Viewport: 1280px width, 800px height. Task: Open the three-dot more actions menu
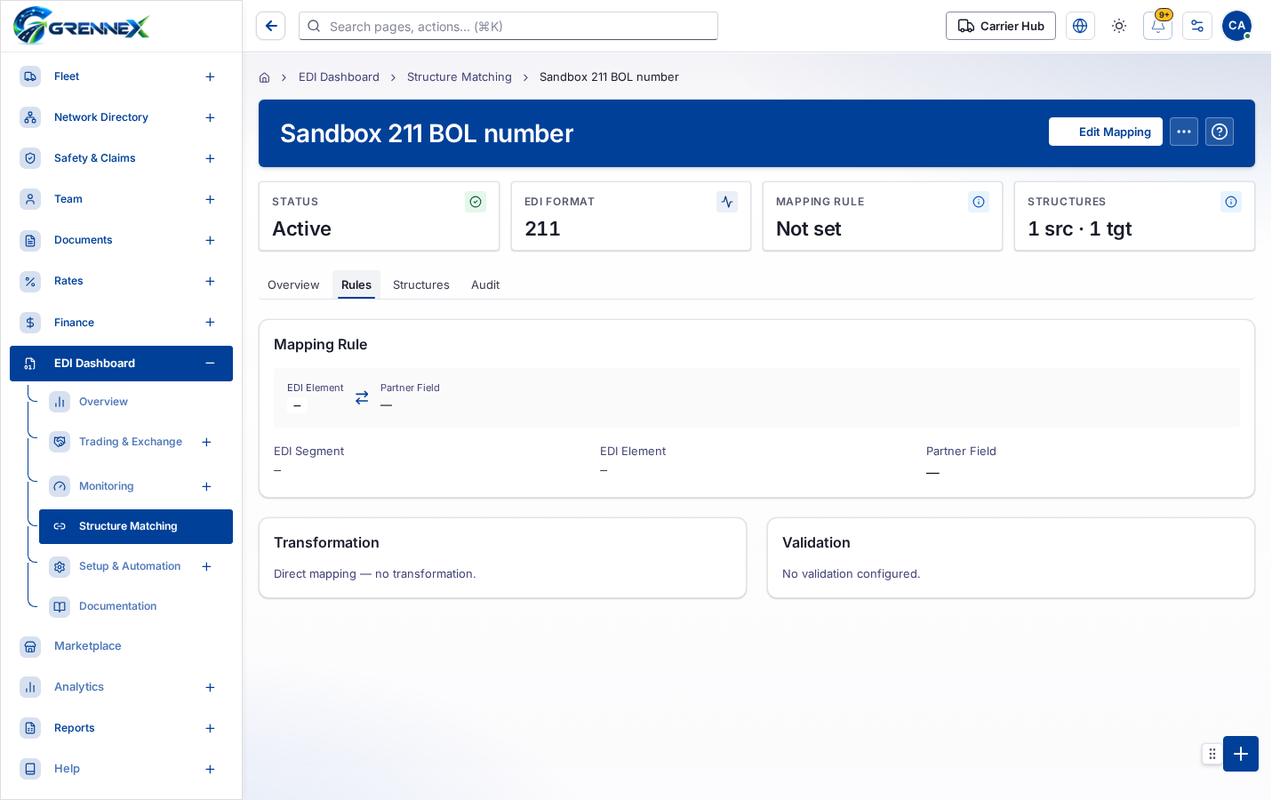1184,132
